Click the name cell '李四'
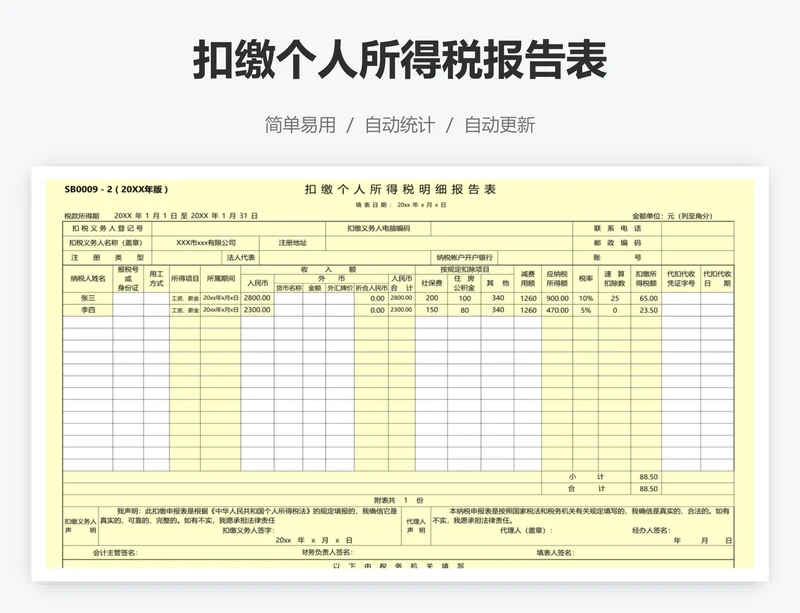 click(x=88, y=310)
